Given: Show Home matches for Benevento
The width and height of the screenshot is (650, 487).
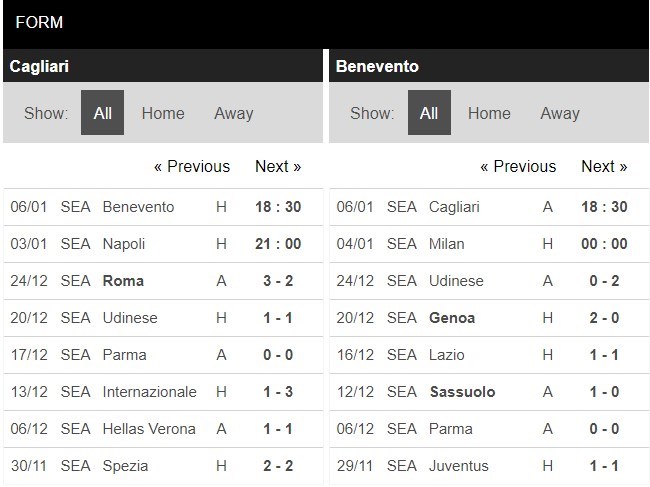Looking at the screenshot, I should tap(489, 113).
